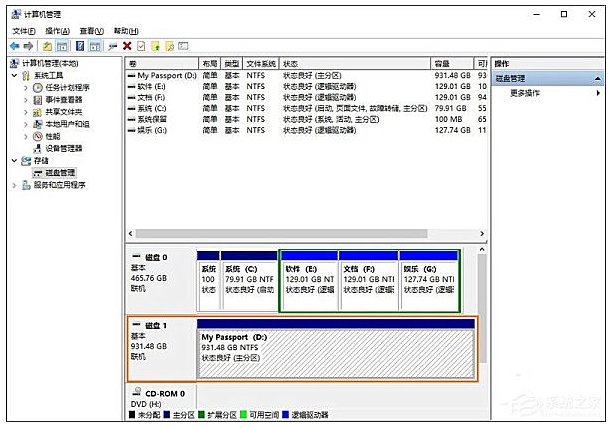Expand the 本地用户和组 node

pos(26,124)
